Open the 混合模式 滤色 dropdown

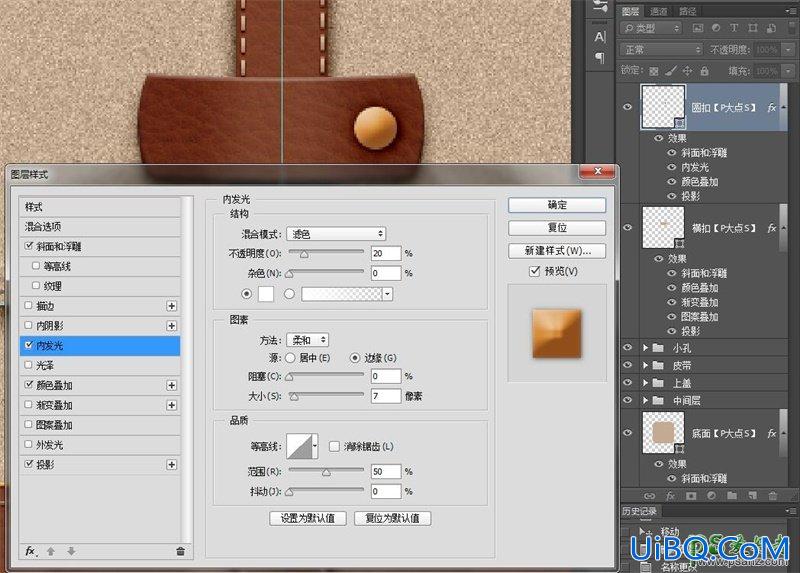click(x=336, y=234)
